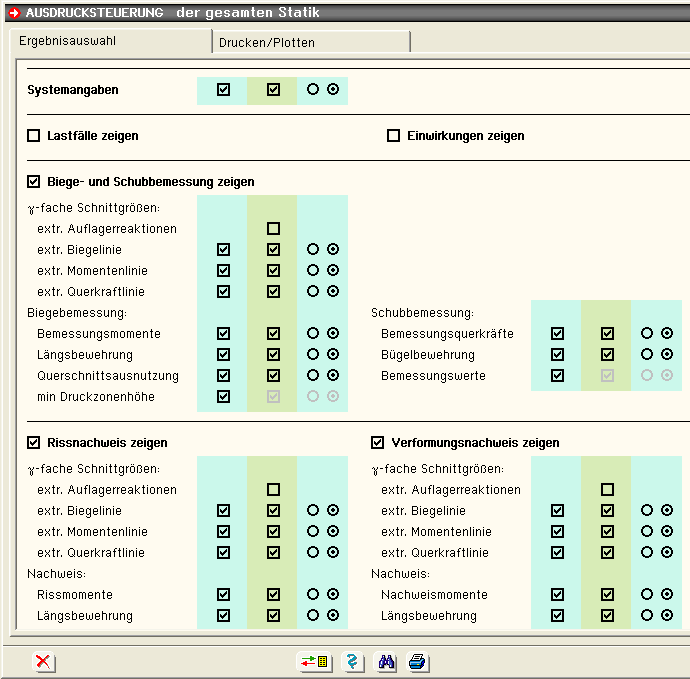Click the printer icon
The height and width of the screenshot is (679, 690).
pyautogui.click(x=417, y=661)
